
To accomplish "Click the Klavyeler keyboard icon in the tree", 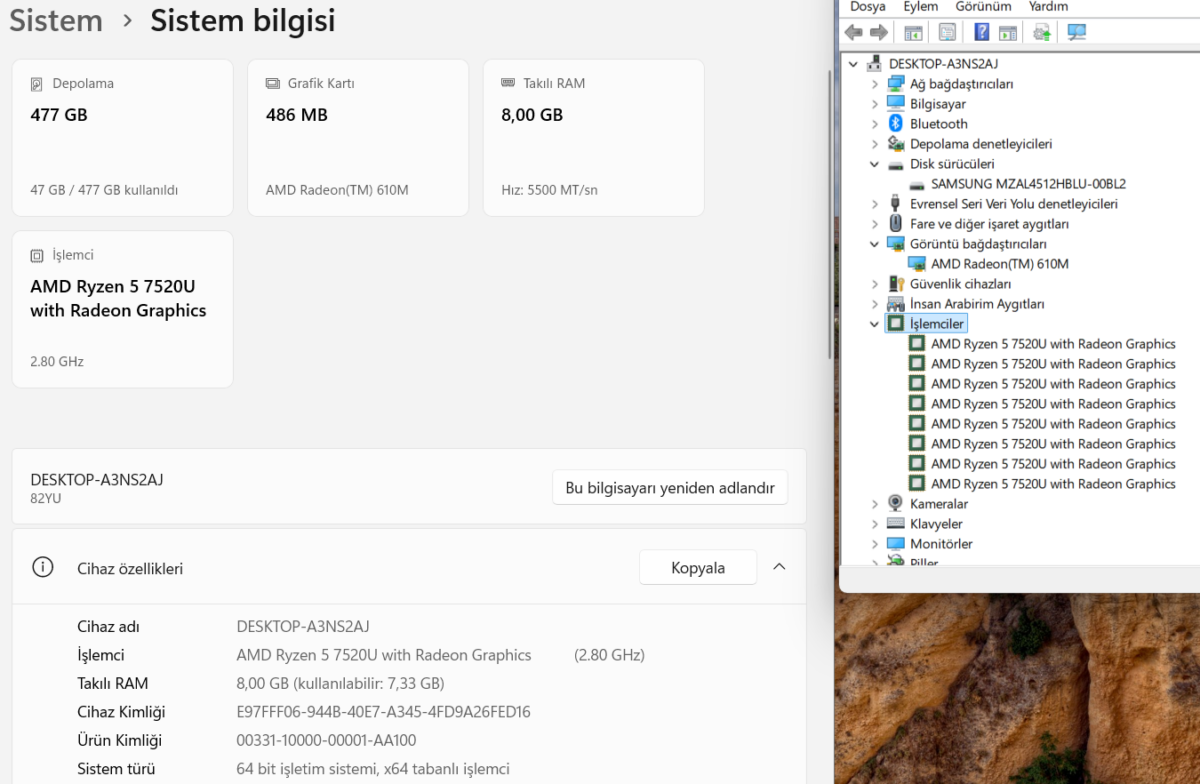I will pos(896,523).
